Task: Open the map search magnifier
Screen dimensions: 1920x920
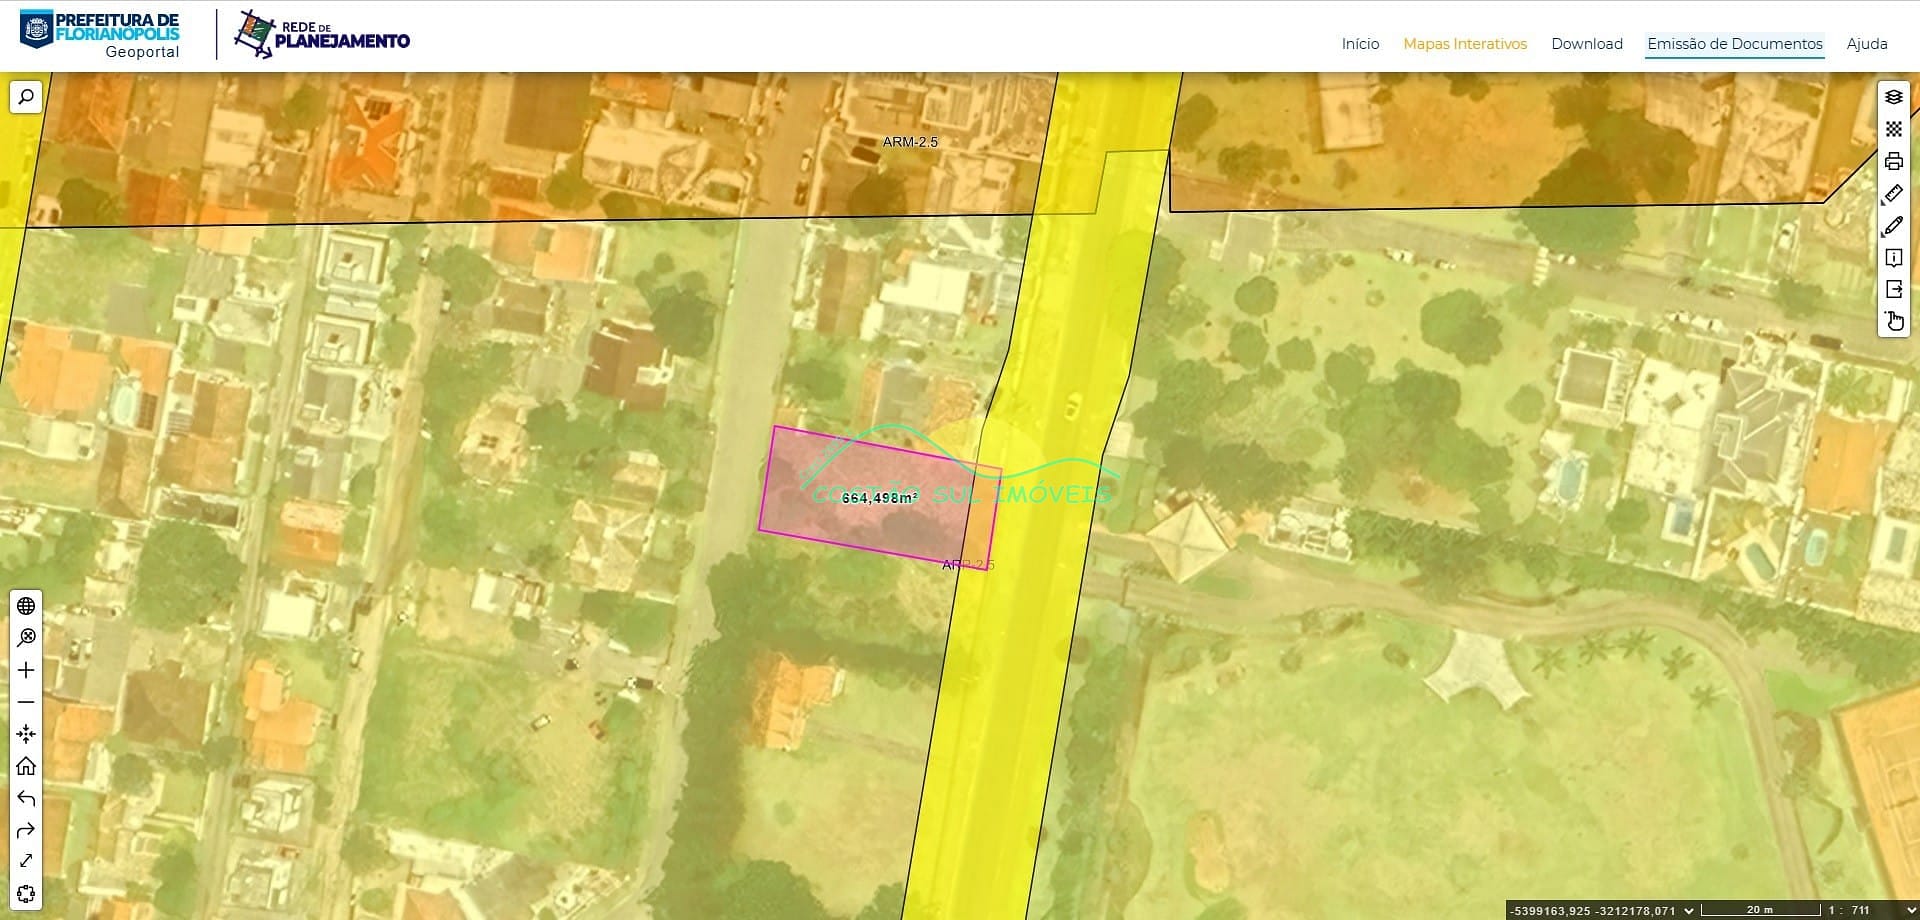Action: (x=26, y=97)
